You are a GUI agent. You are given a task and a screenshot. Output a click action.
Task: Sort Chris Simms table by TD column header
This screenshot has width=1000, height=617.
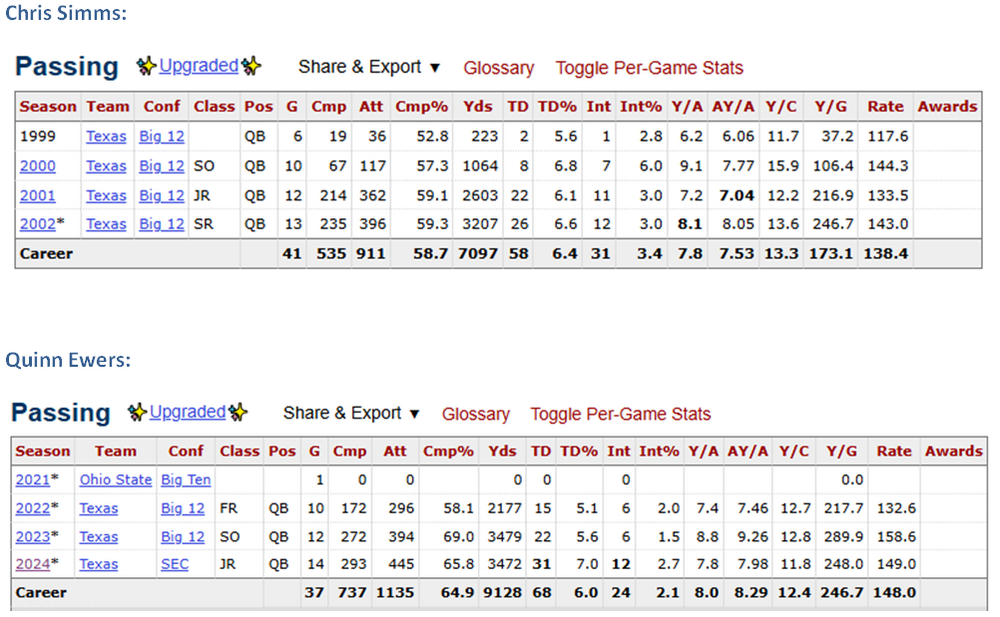click(x=517, y=107)
